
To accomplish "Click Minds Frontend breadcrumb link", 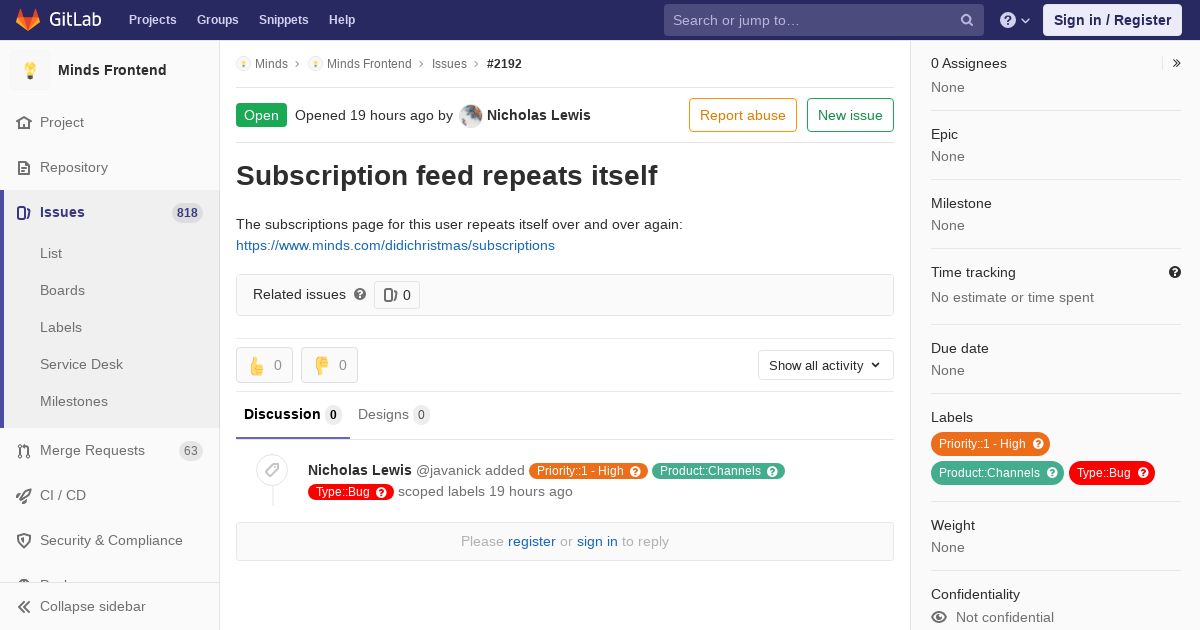I will point(369,63).
